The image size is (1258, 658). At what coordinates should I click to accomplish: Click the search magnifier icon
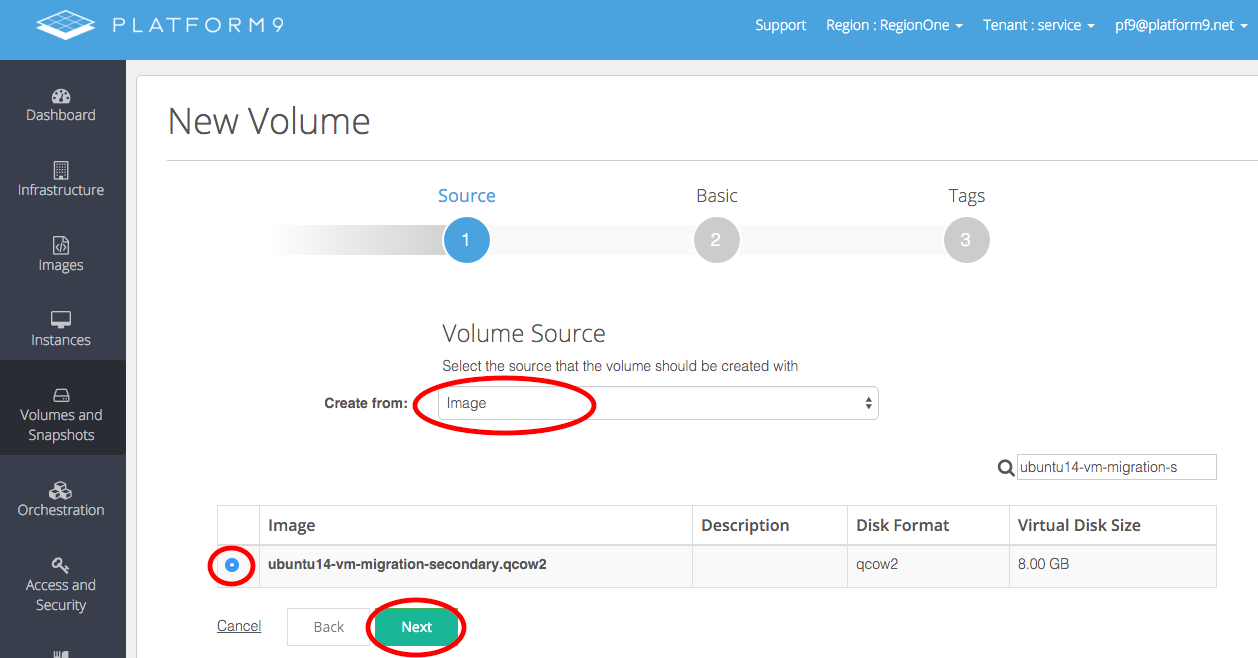(1006, 467)
